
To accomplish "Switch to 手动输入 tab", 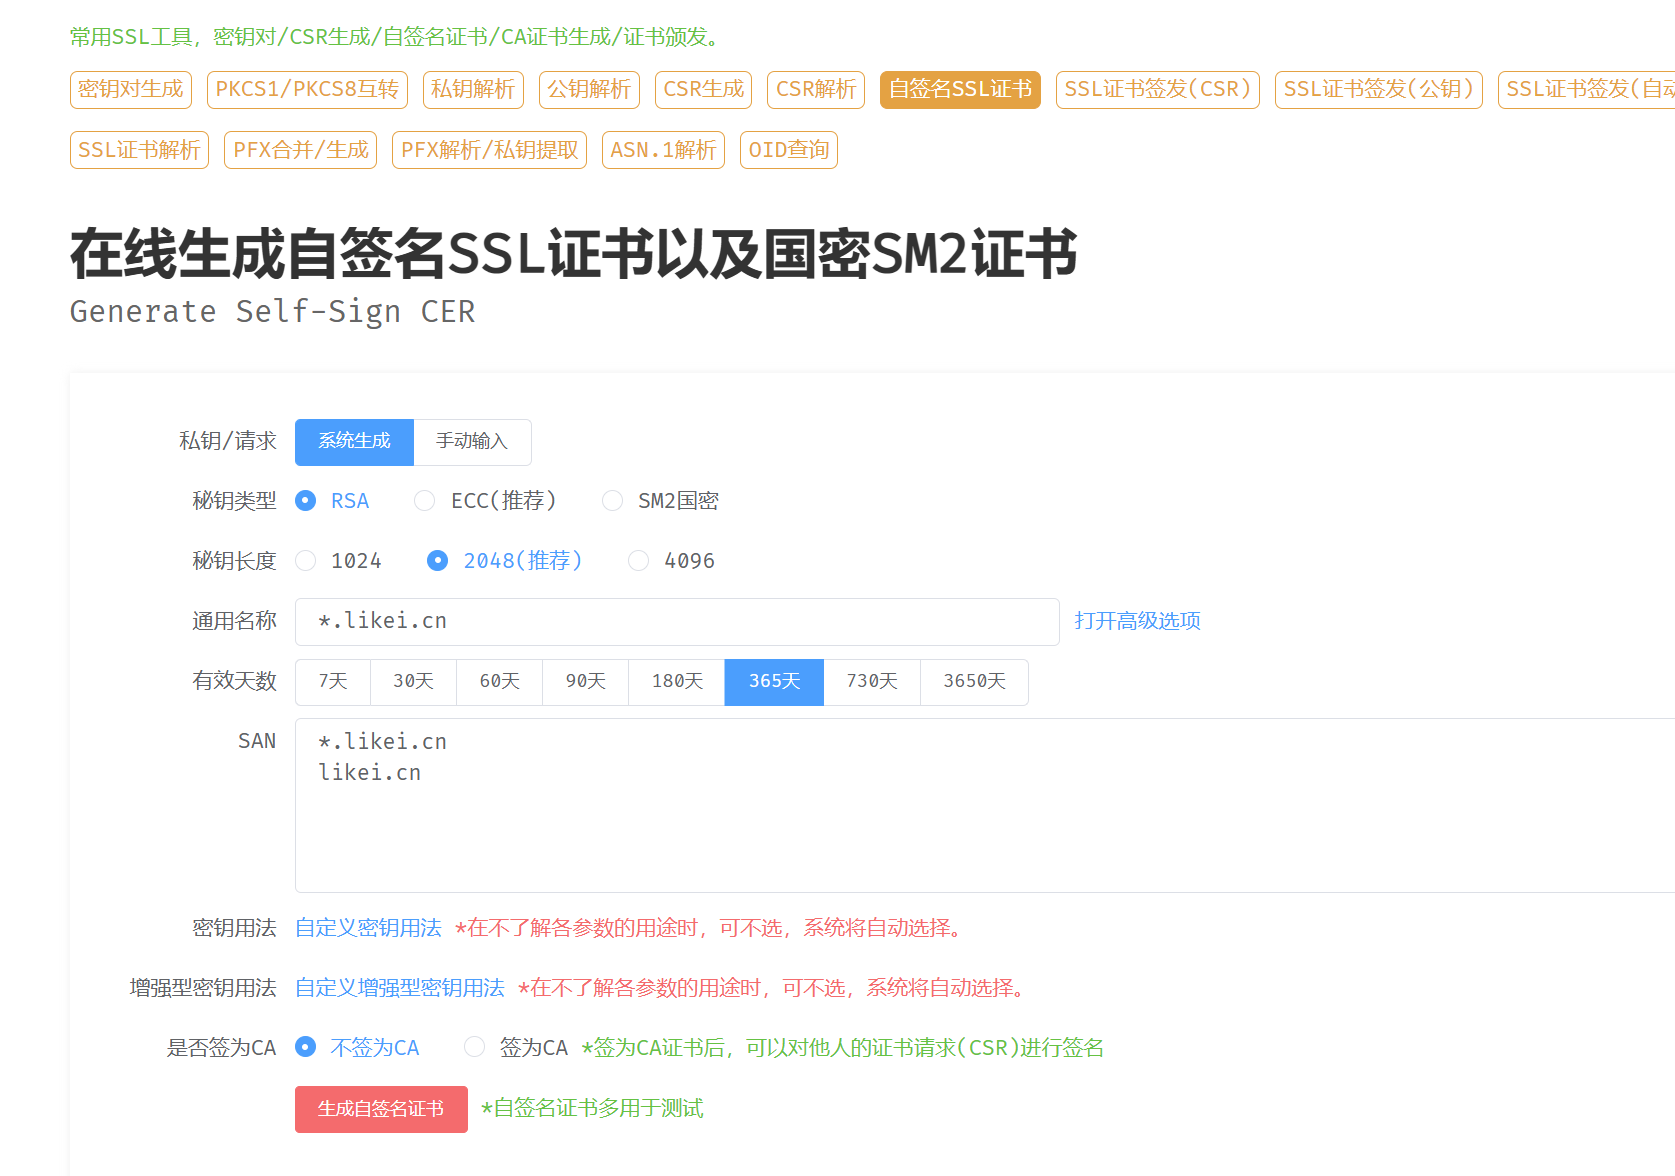I will (472, 441).
